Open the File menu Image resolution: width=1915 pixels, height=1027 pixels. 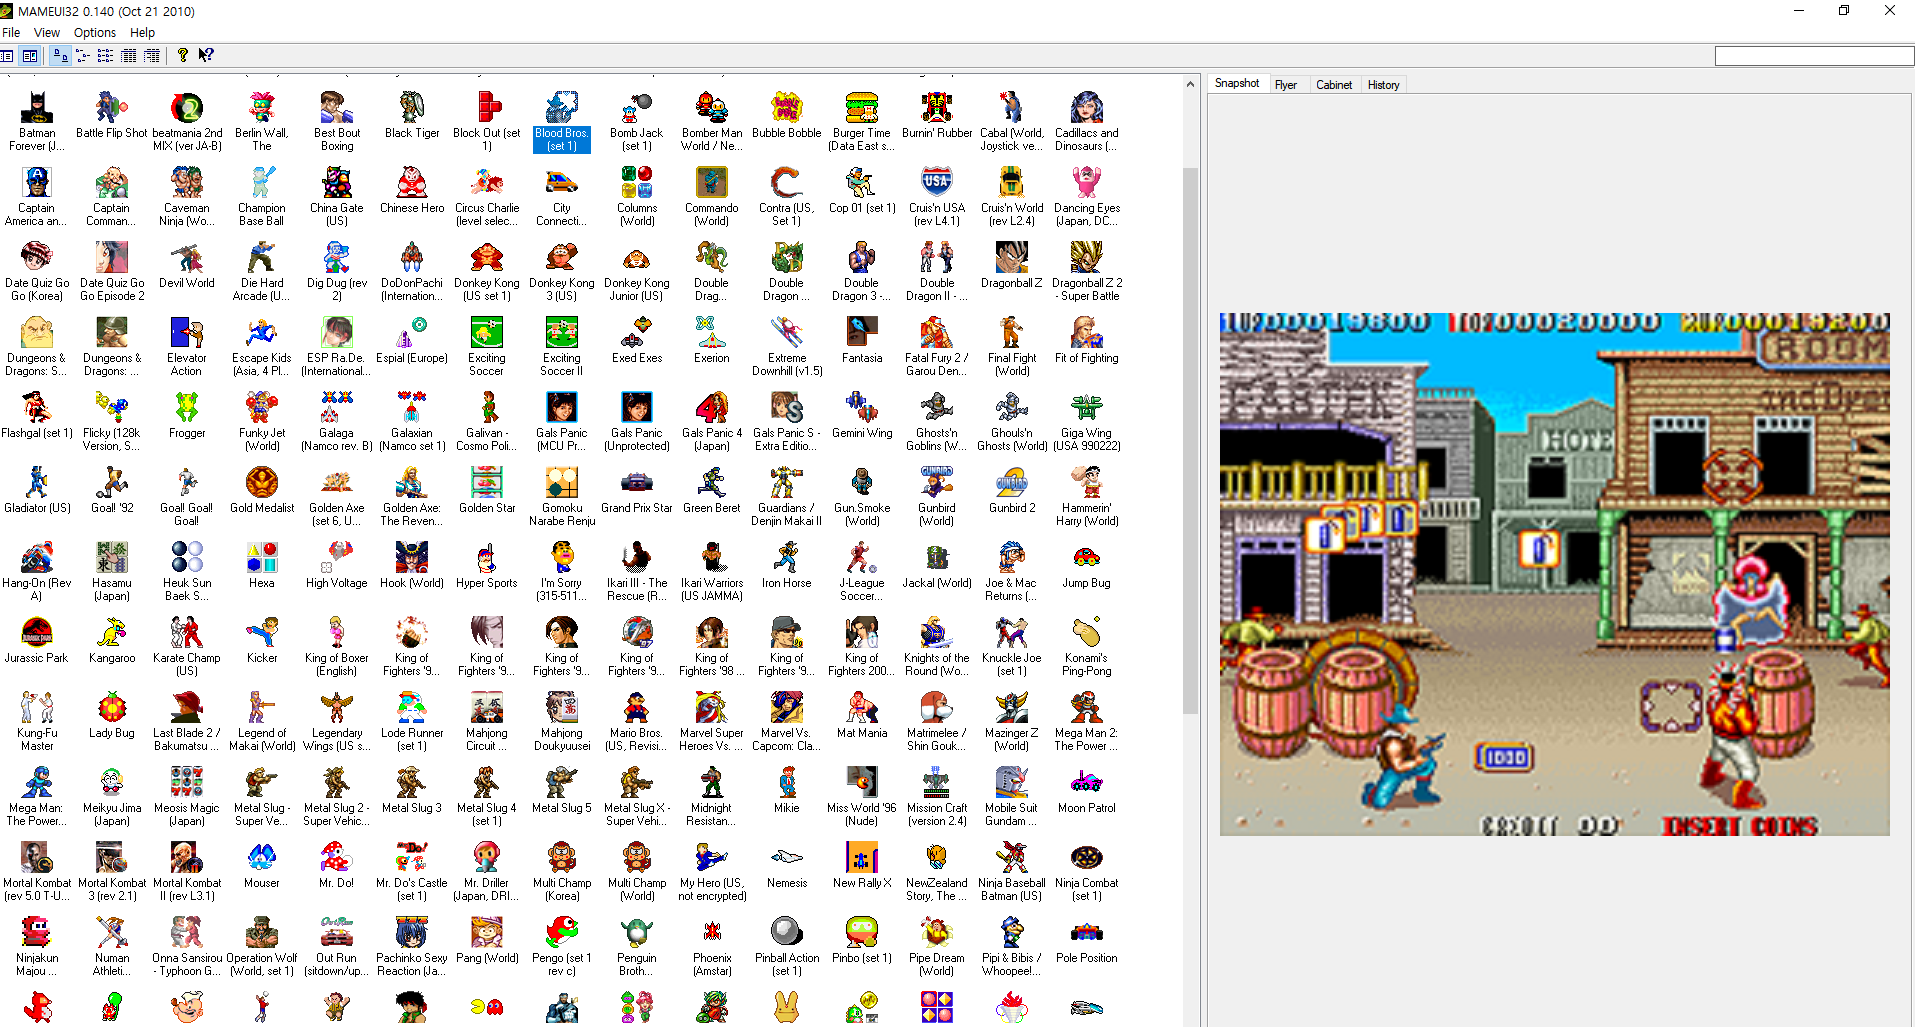11,32
